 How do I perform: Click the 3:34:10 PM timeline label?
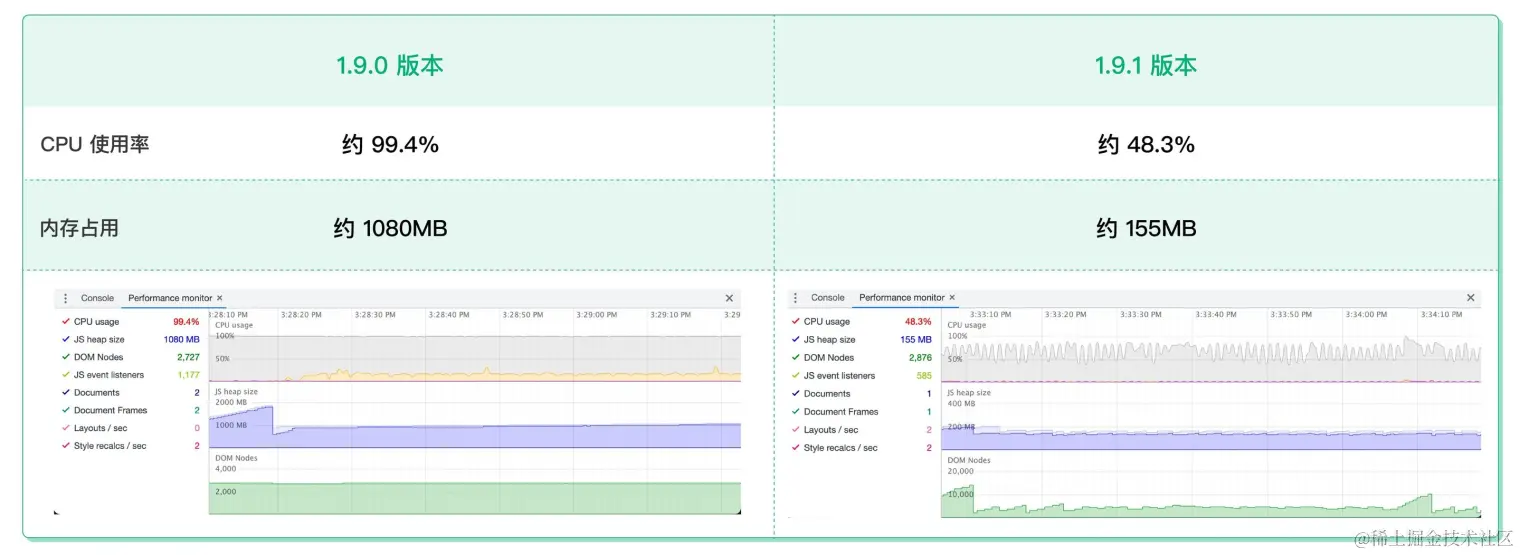1440,314
